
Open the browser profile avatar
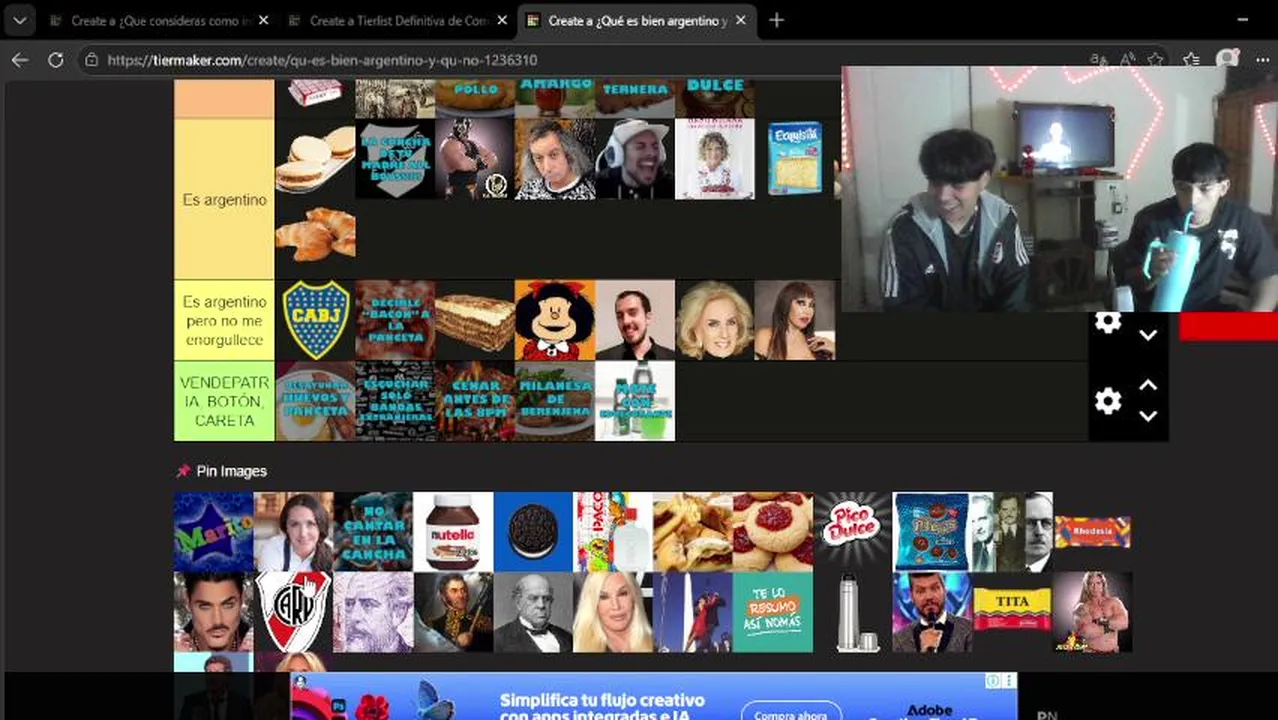pyautogui.click(x=1227, y=60)
